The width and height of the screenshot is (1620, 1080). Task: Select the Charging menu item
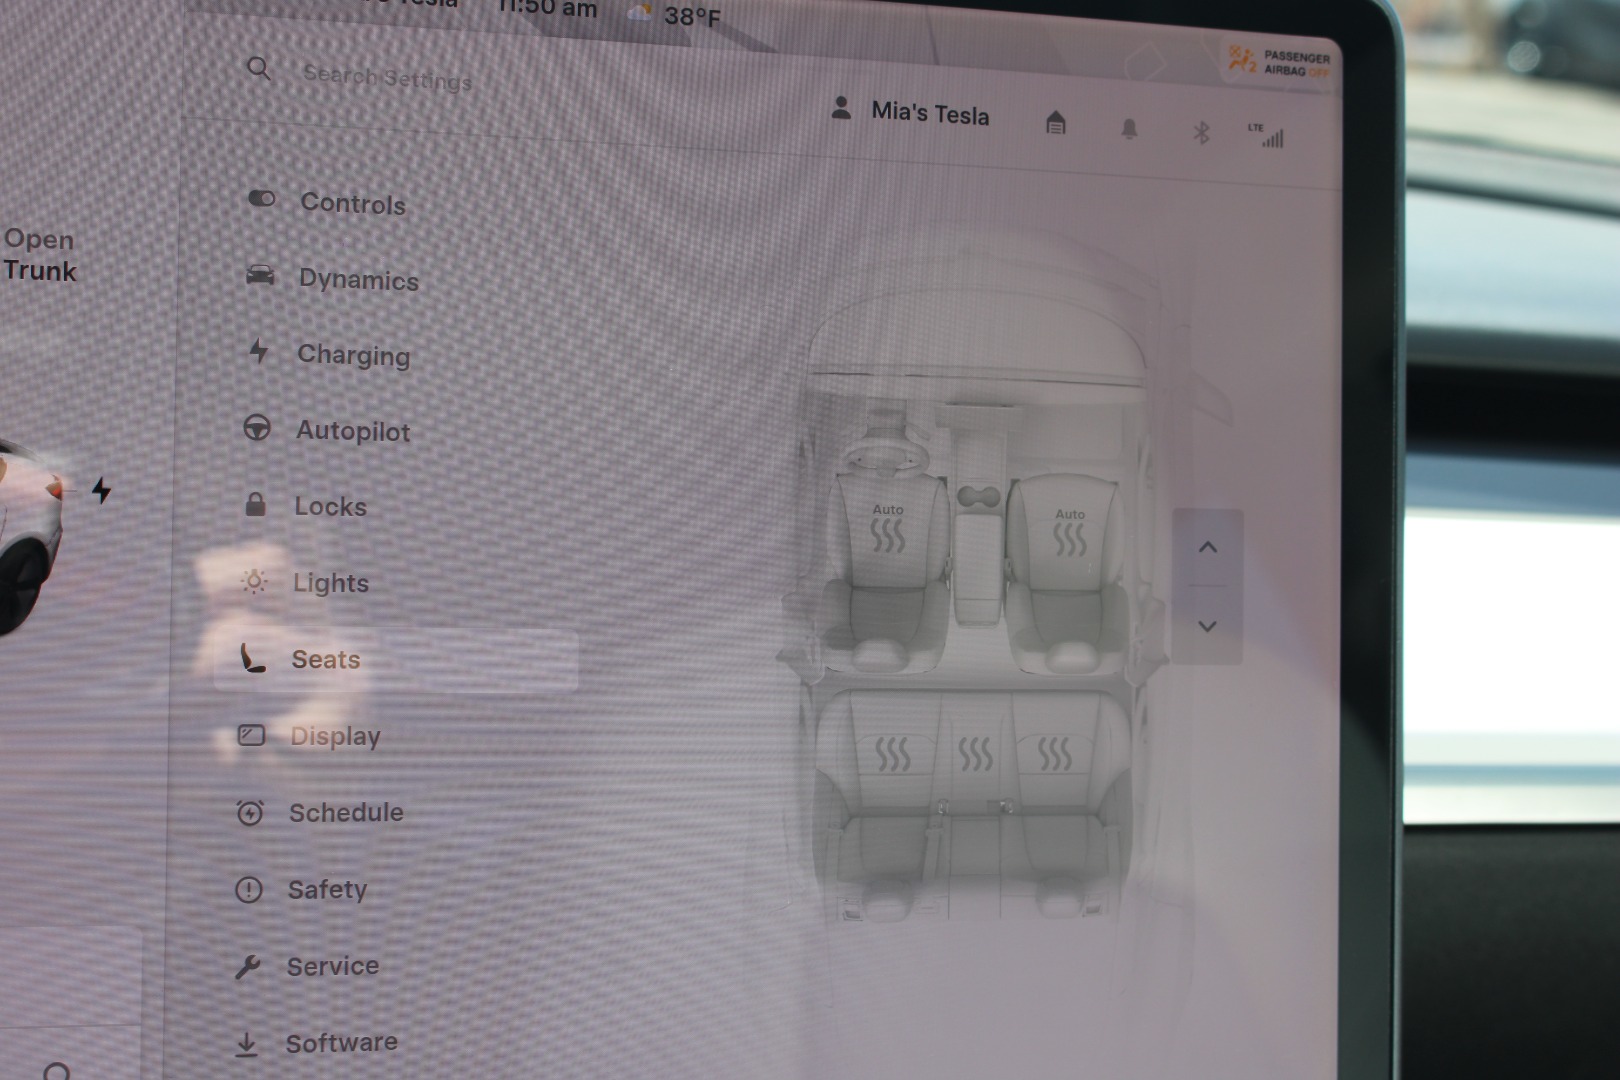point(353,355)
